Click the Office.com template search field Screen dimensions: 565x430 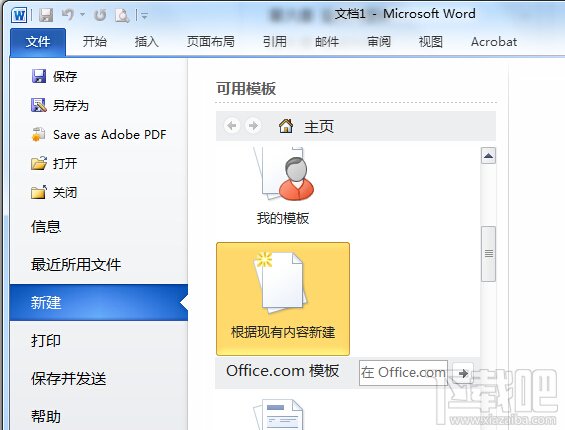click(x=404, y=373)
